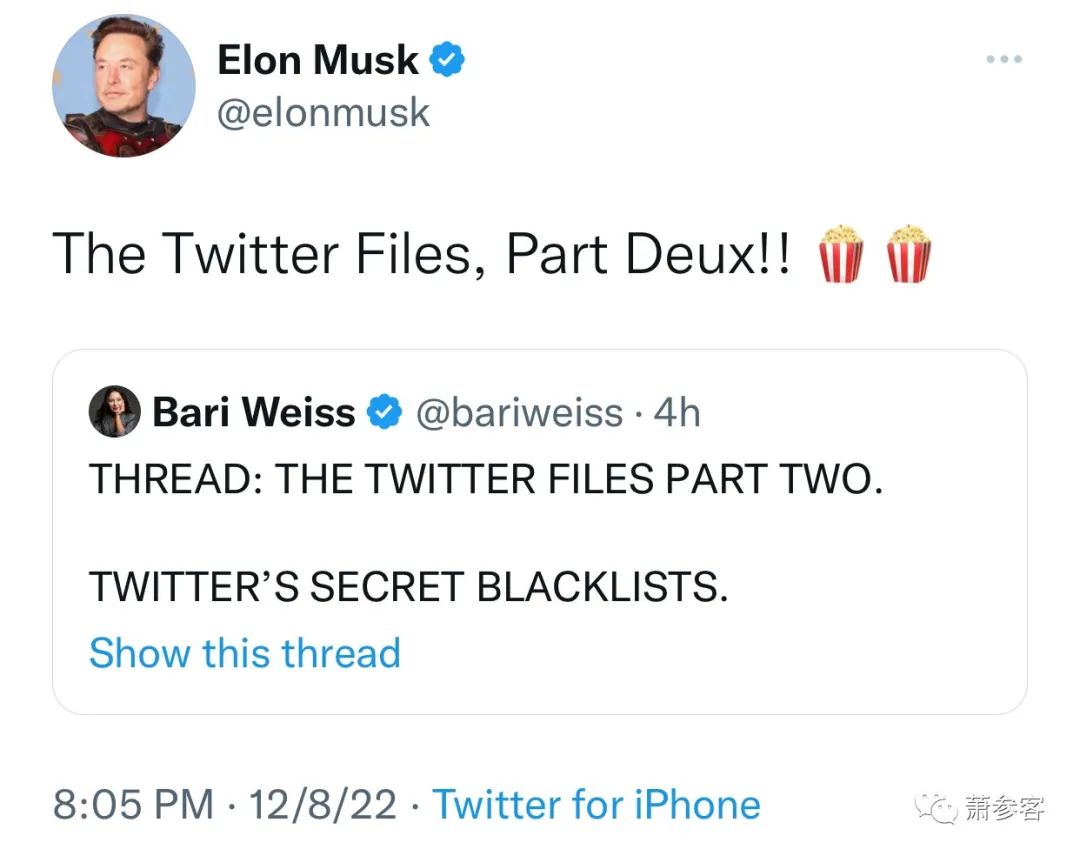Image resolution: width=1080 pixels, height=856 pixels.
Task: Open the @elonmusk handle link
Action: pos(323,113)
